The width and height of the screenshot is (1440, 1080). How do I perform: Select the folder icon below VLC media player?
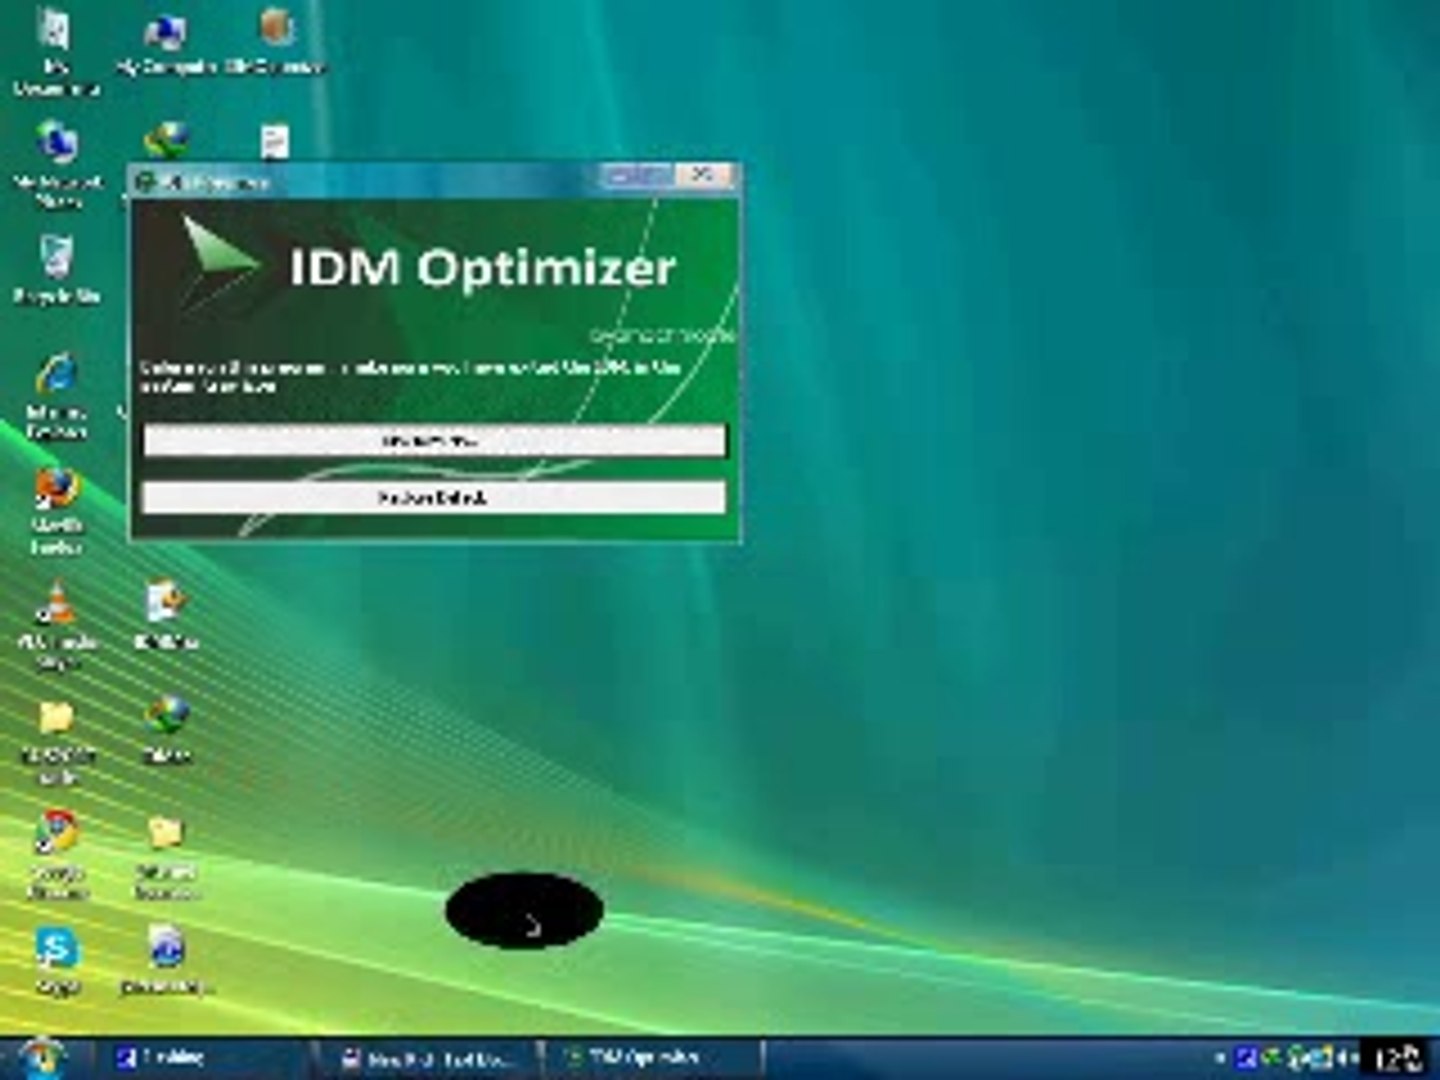click(x=57, y=742)
